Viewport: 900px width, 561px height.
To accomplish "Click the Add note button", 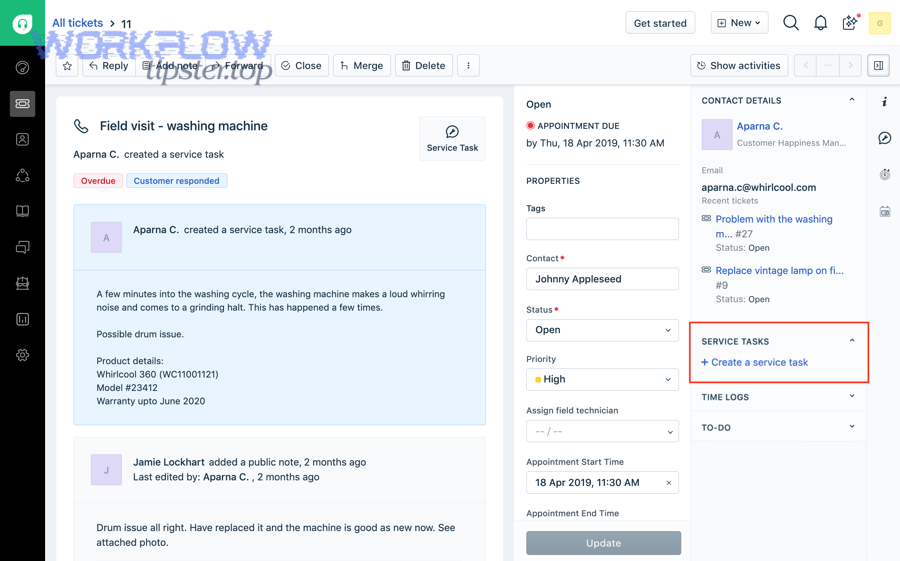I will (x=170, y=66).
